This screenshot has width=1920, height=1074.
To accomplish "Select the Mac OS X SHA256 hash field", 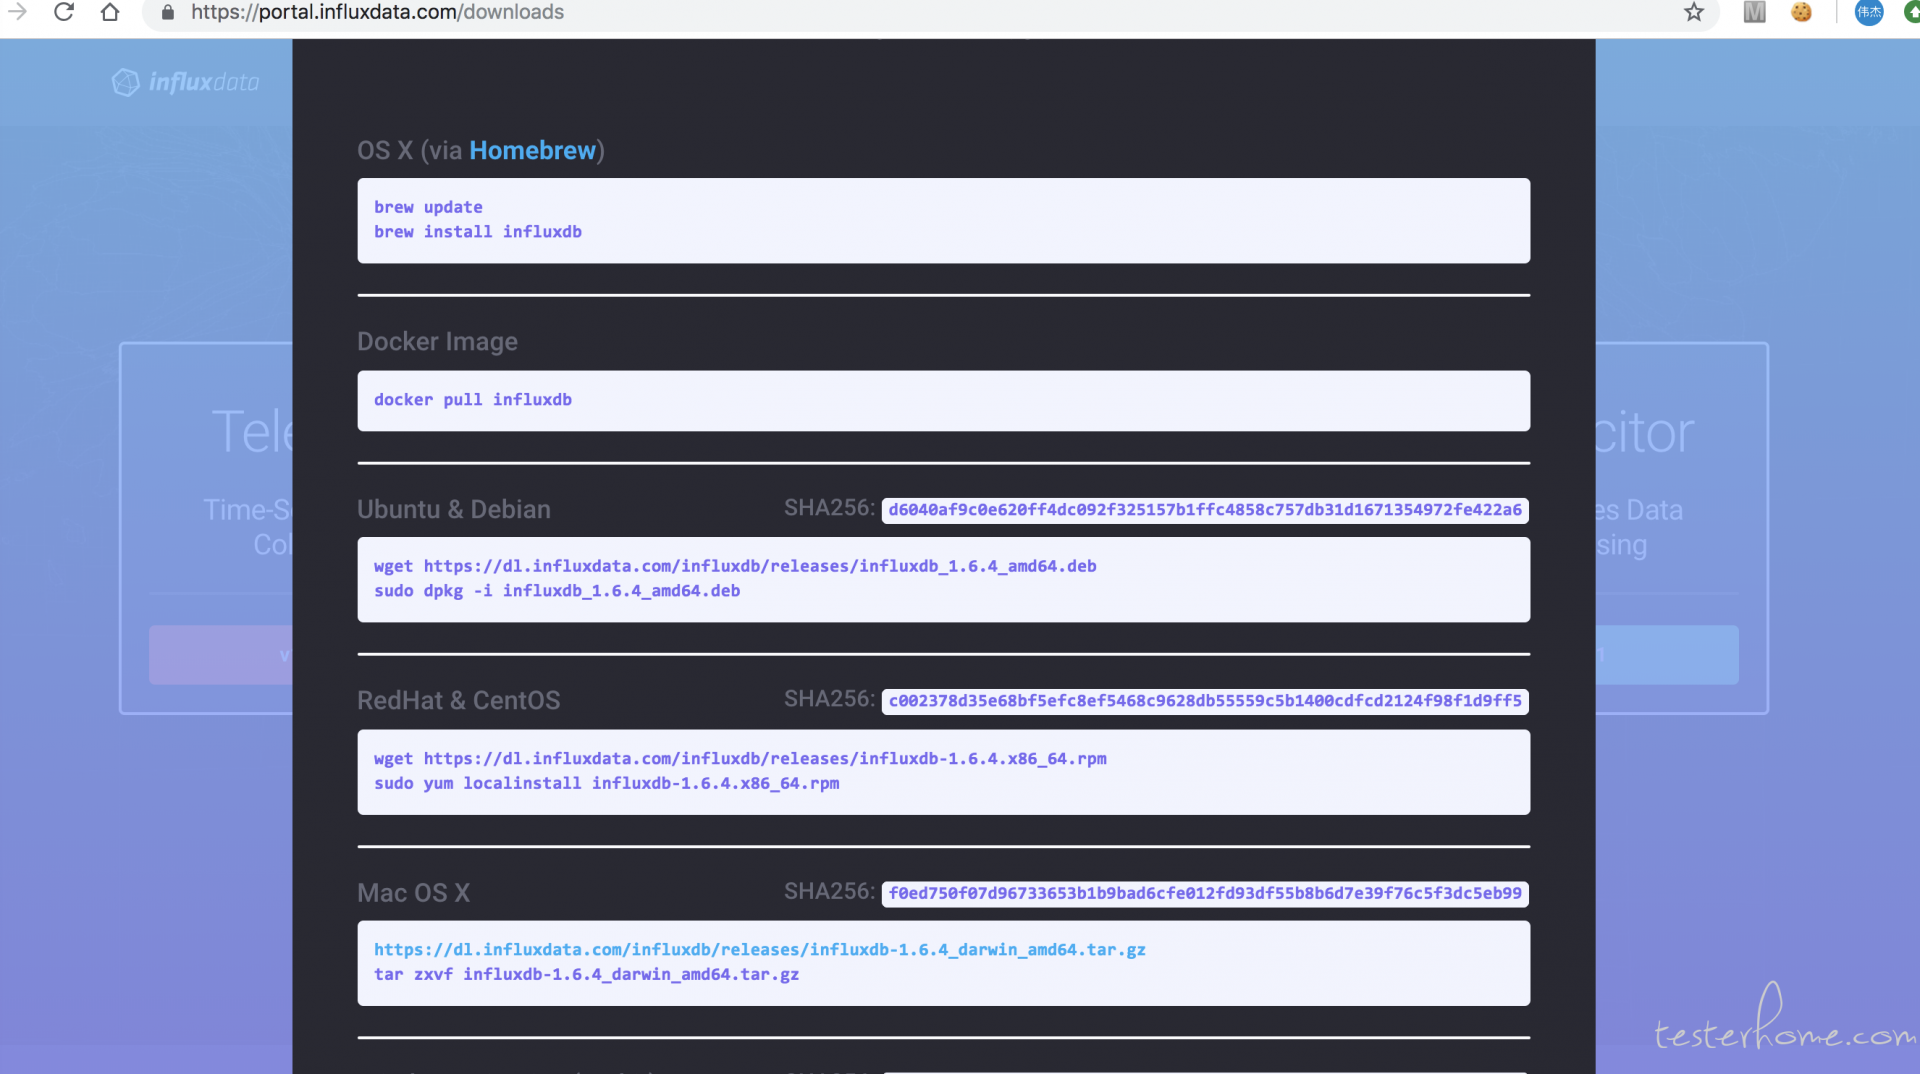I will 1204,893.
